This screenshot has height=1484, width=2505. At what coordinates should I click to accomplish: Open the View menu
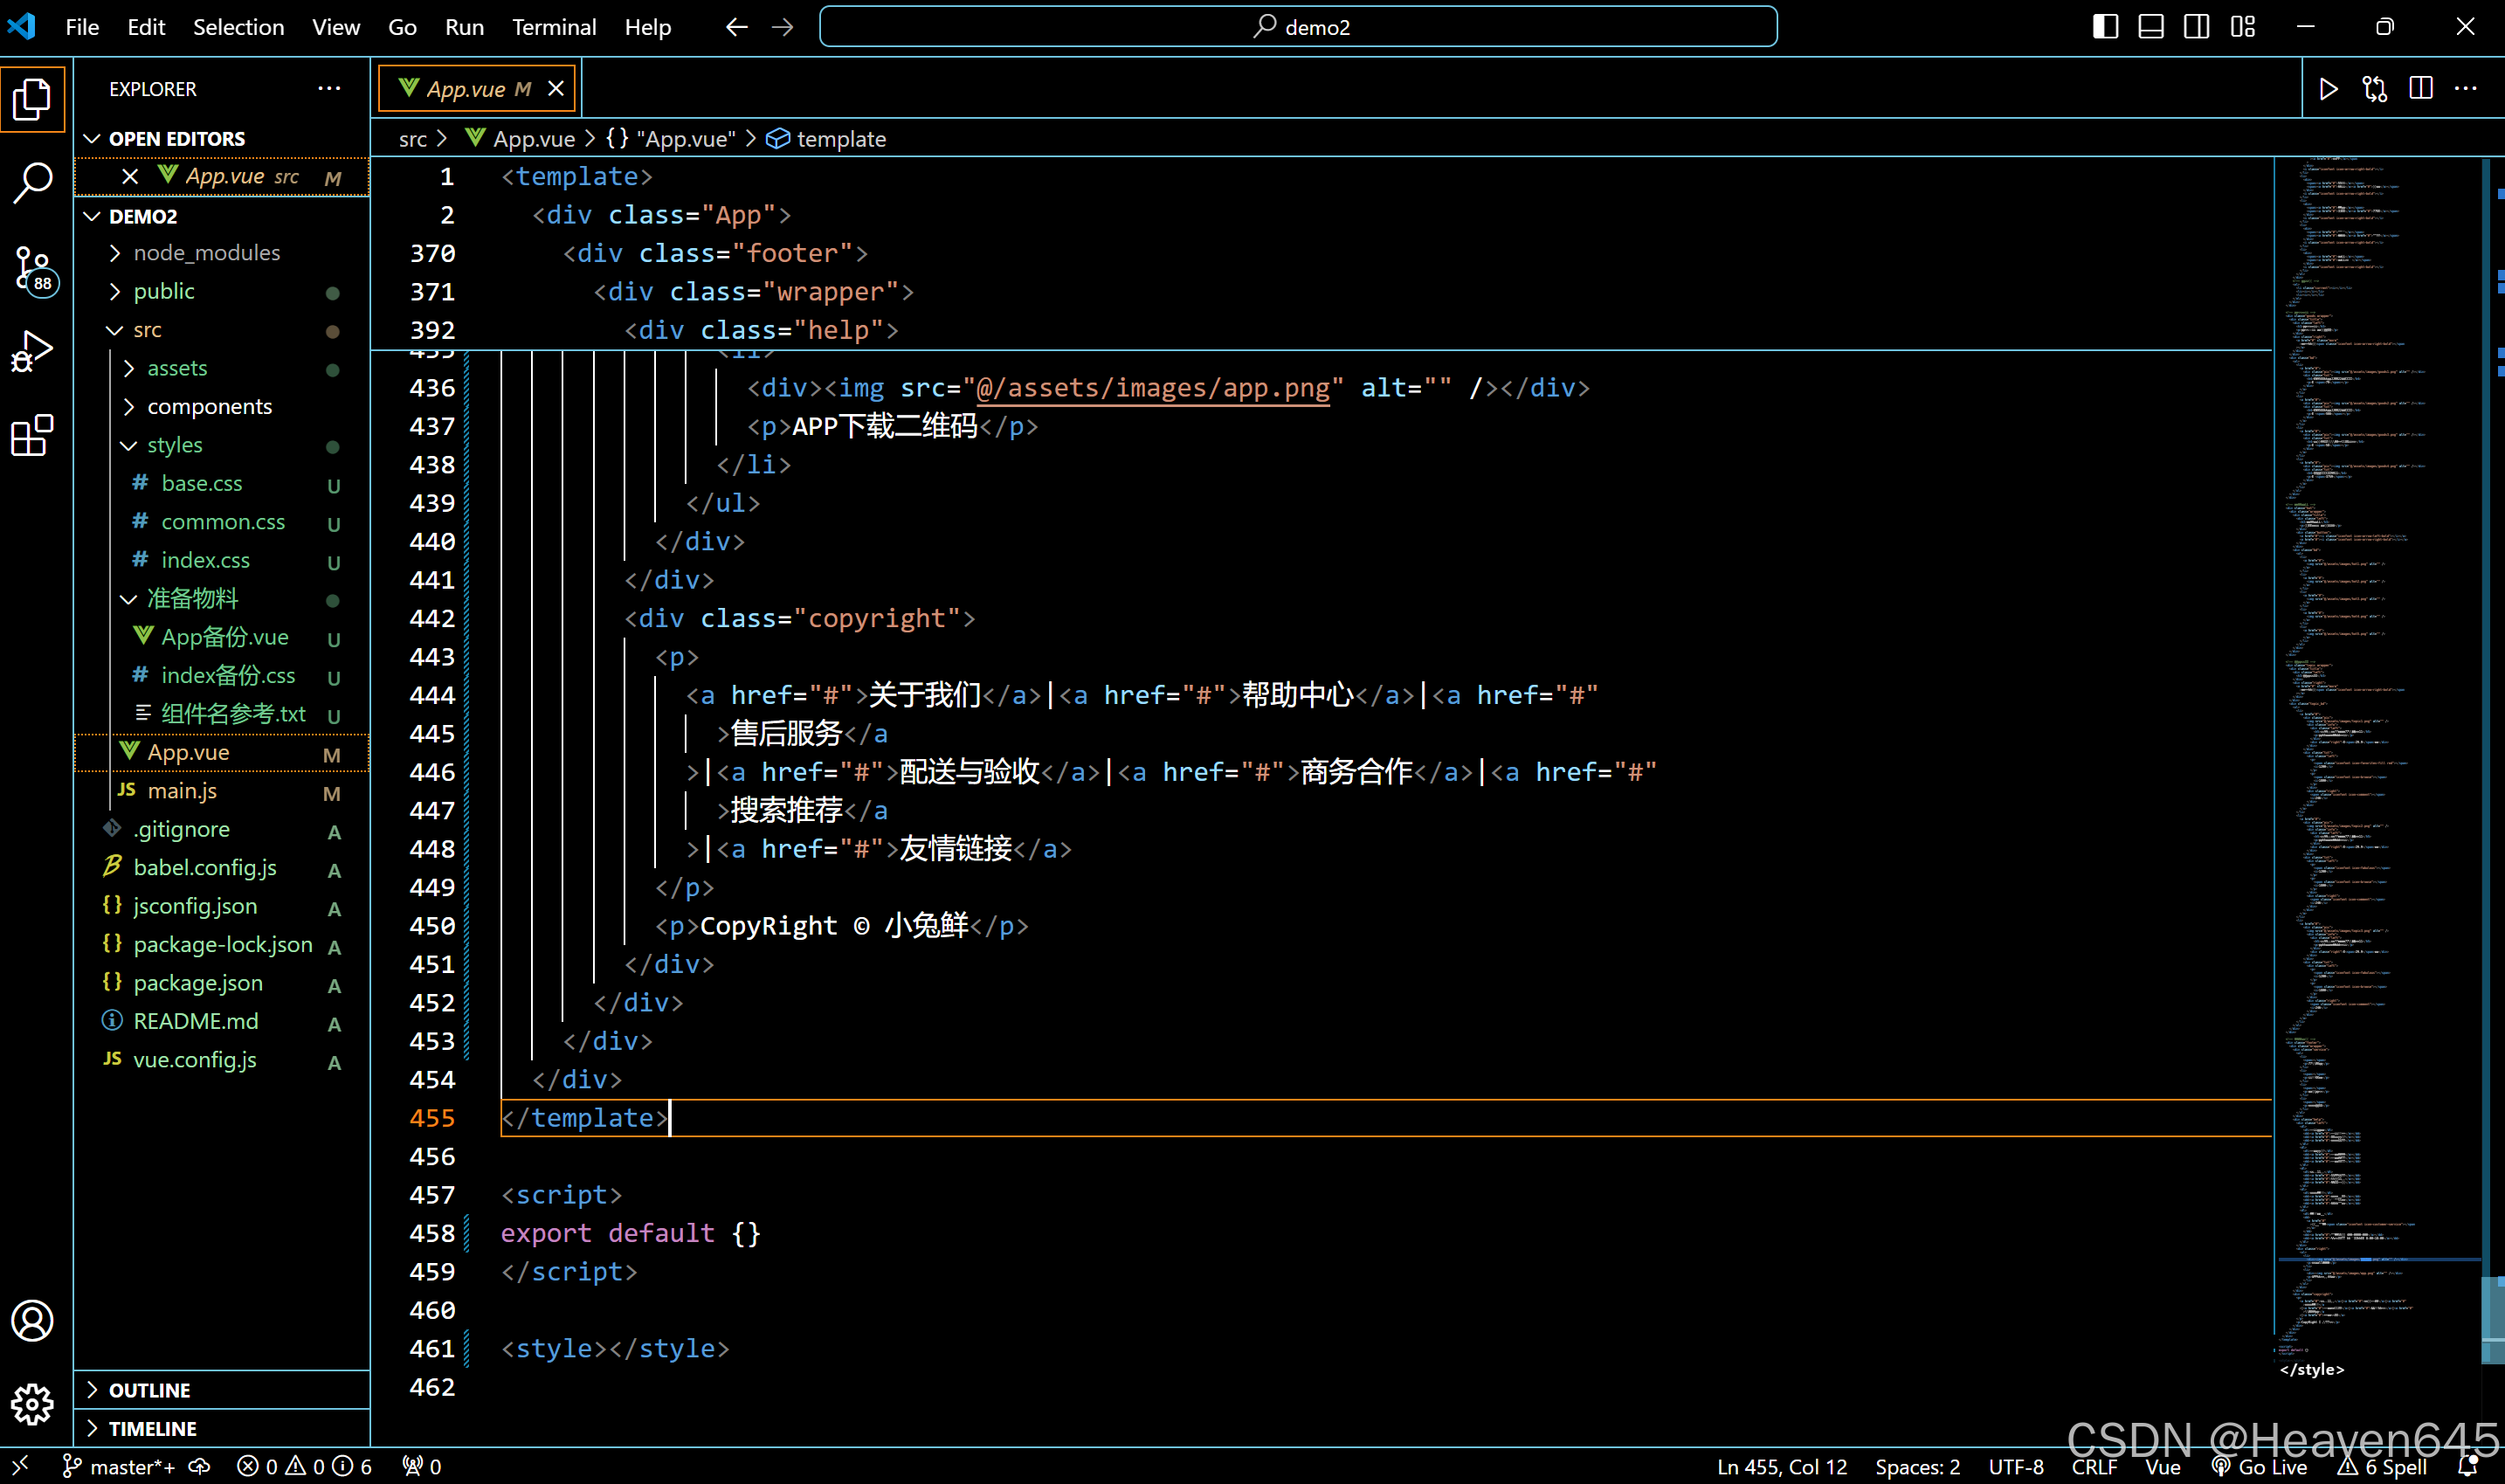point(336,27)
